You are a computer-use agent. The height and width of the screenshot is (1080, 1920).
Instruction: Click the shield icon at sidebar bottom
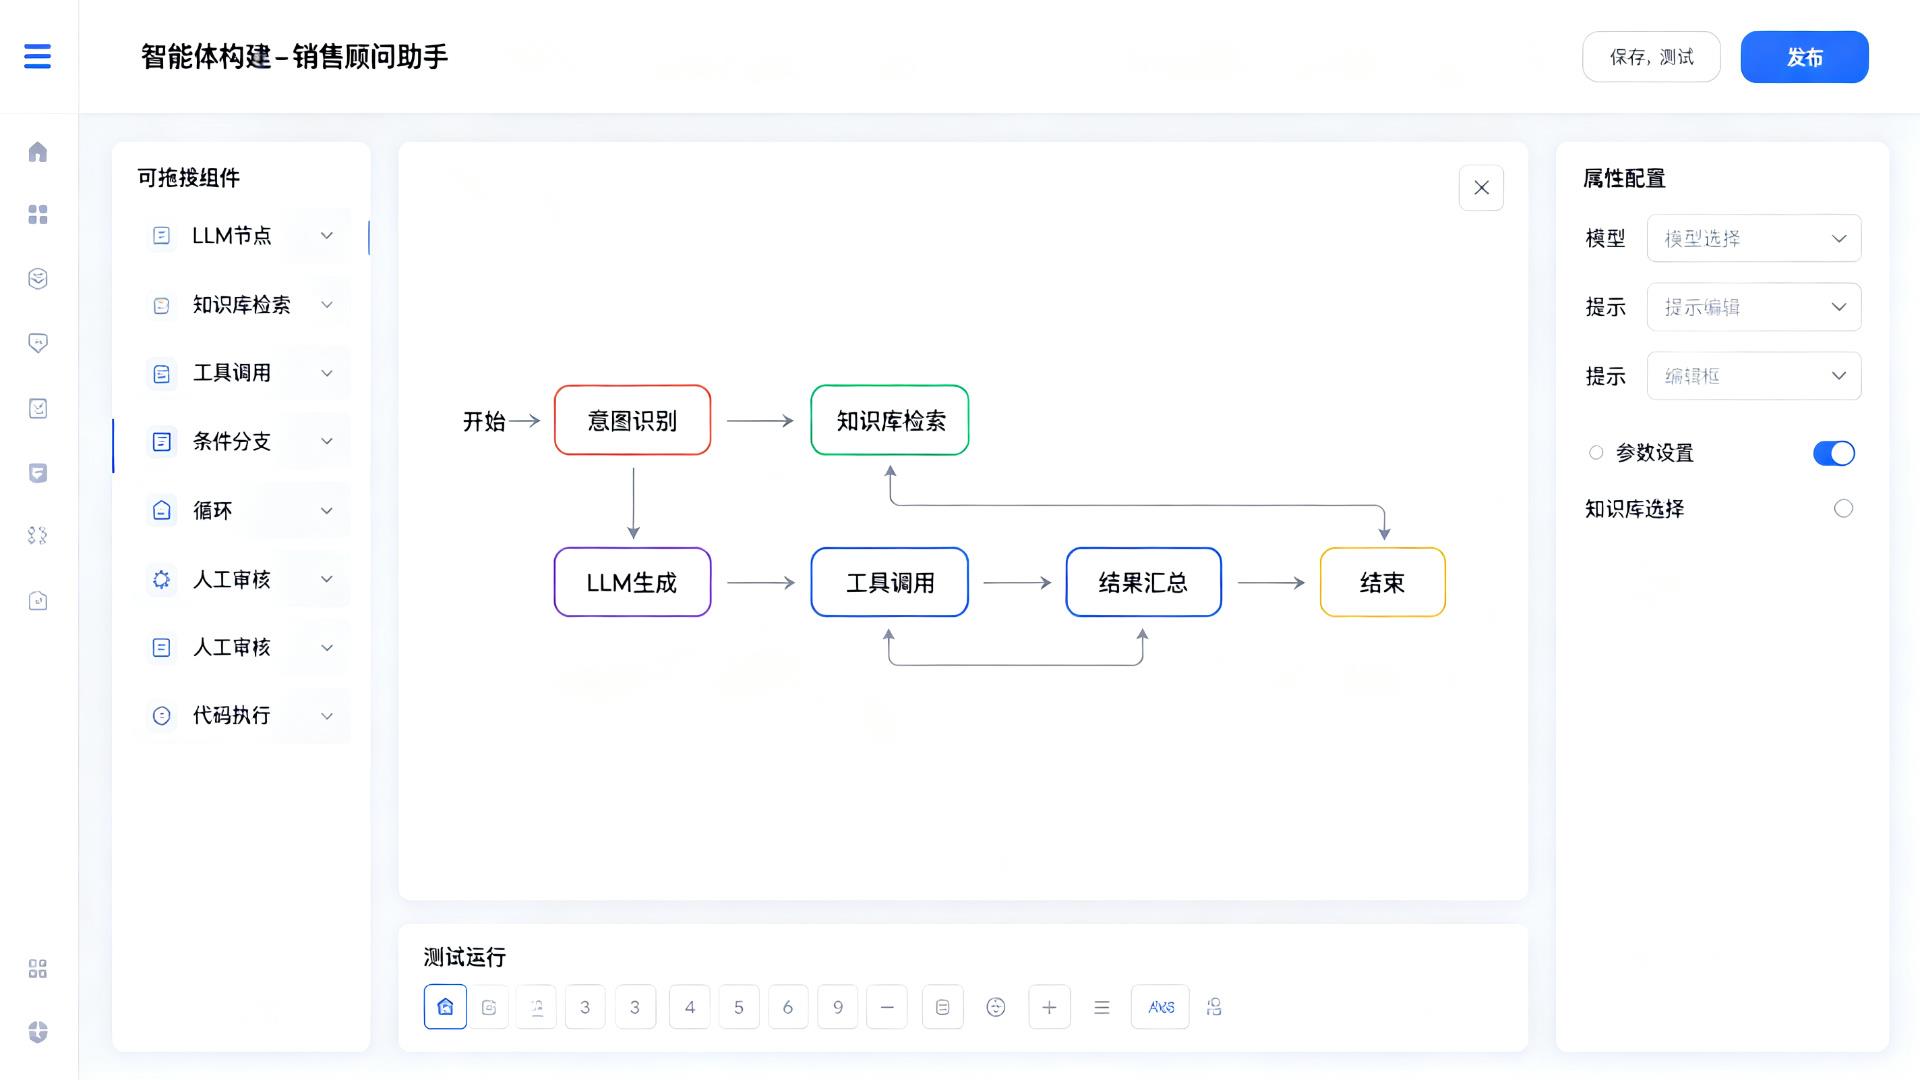[x=38, y=1032]
